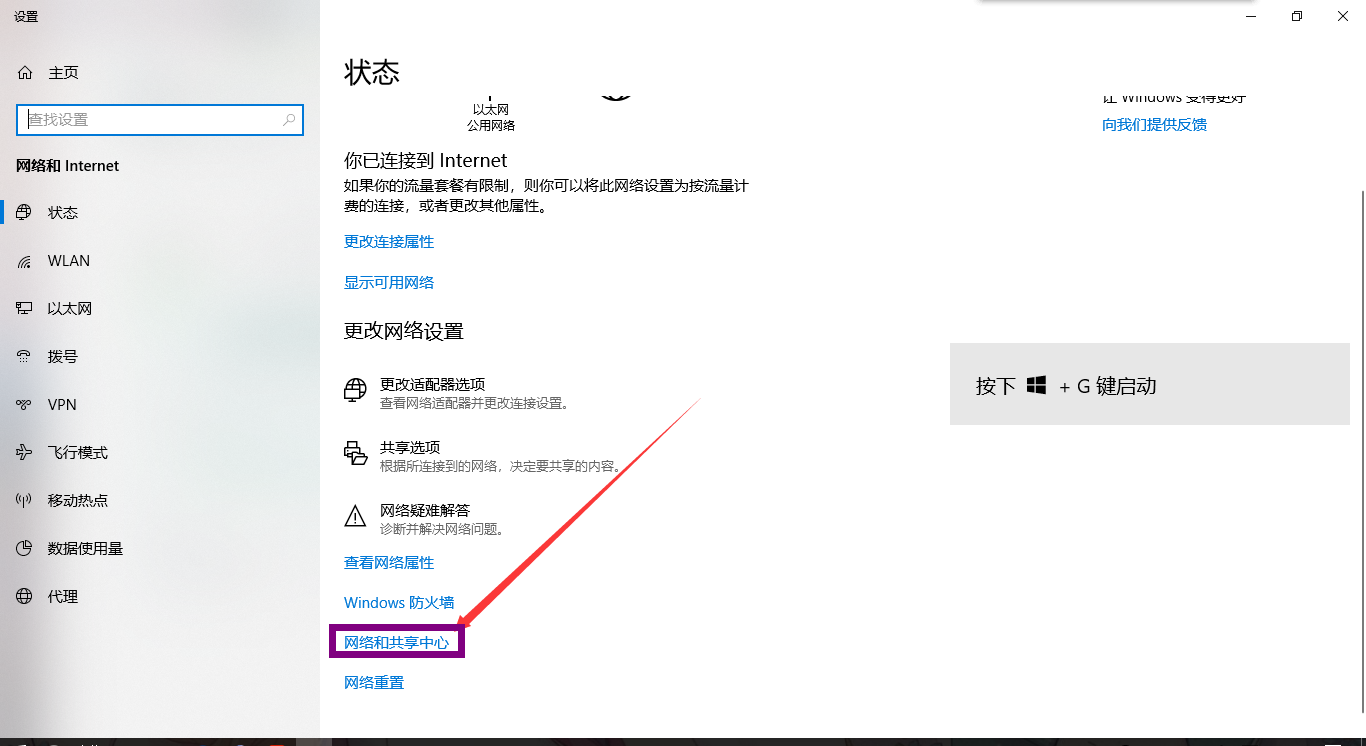Click the 显示可用网络 link
This screenshot has width=1366, height=746.
(389, 283)
